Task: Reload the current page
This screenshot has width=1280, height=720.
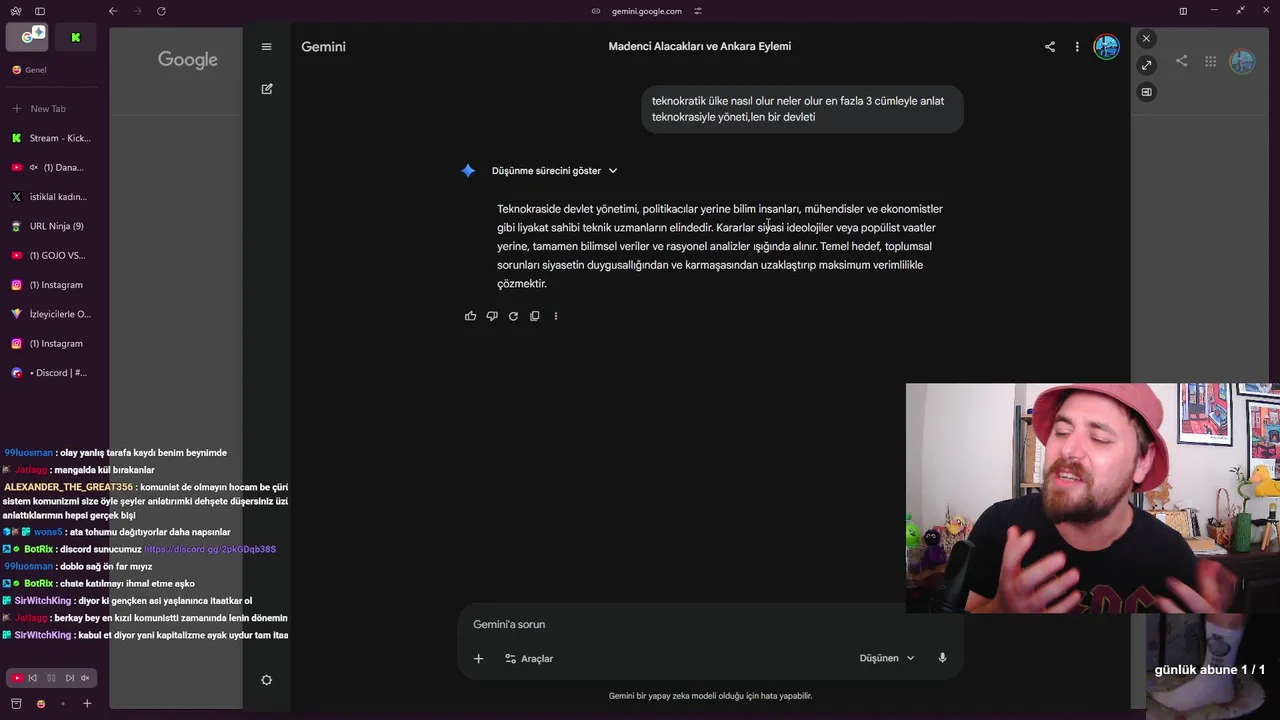Action: (x=161, y=11)
